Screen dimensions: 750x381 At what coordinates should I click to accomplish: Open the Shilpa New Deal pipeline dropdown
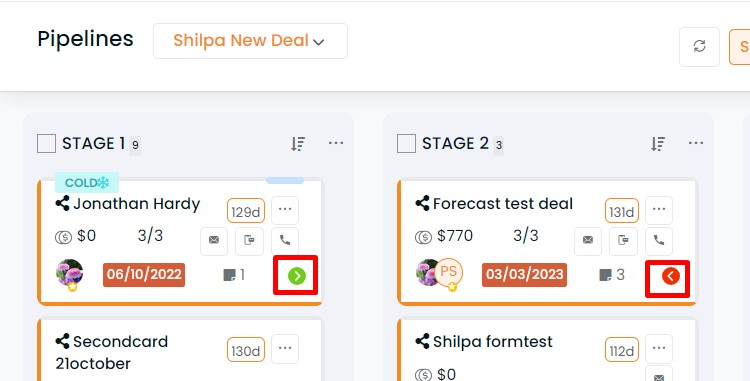tap(250, 41)
